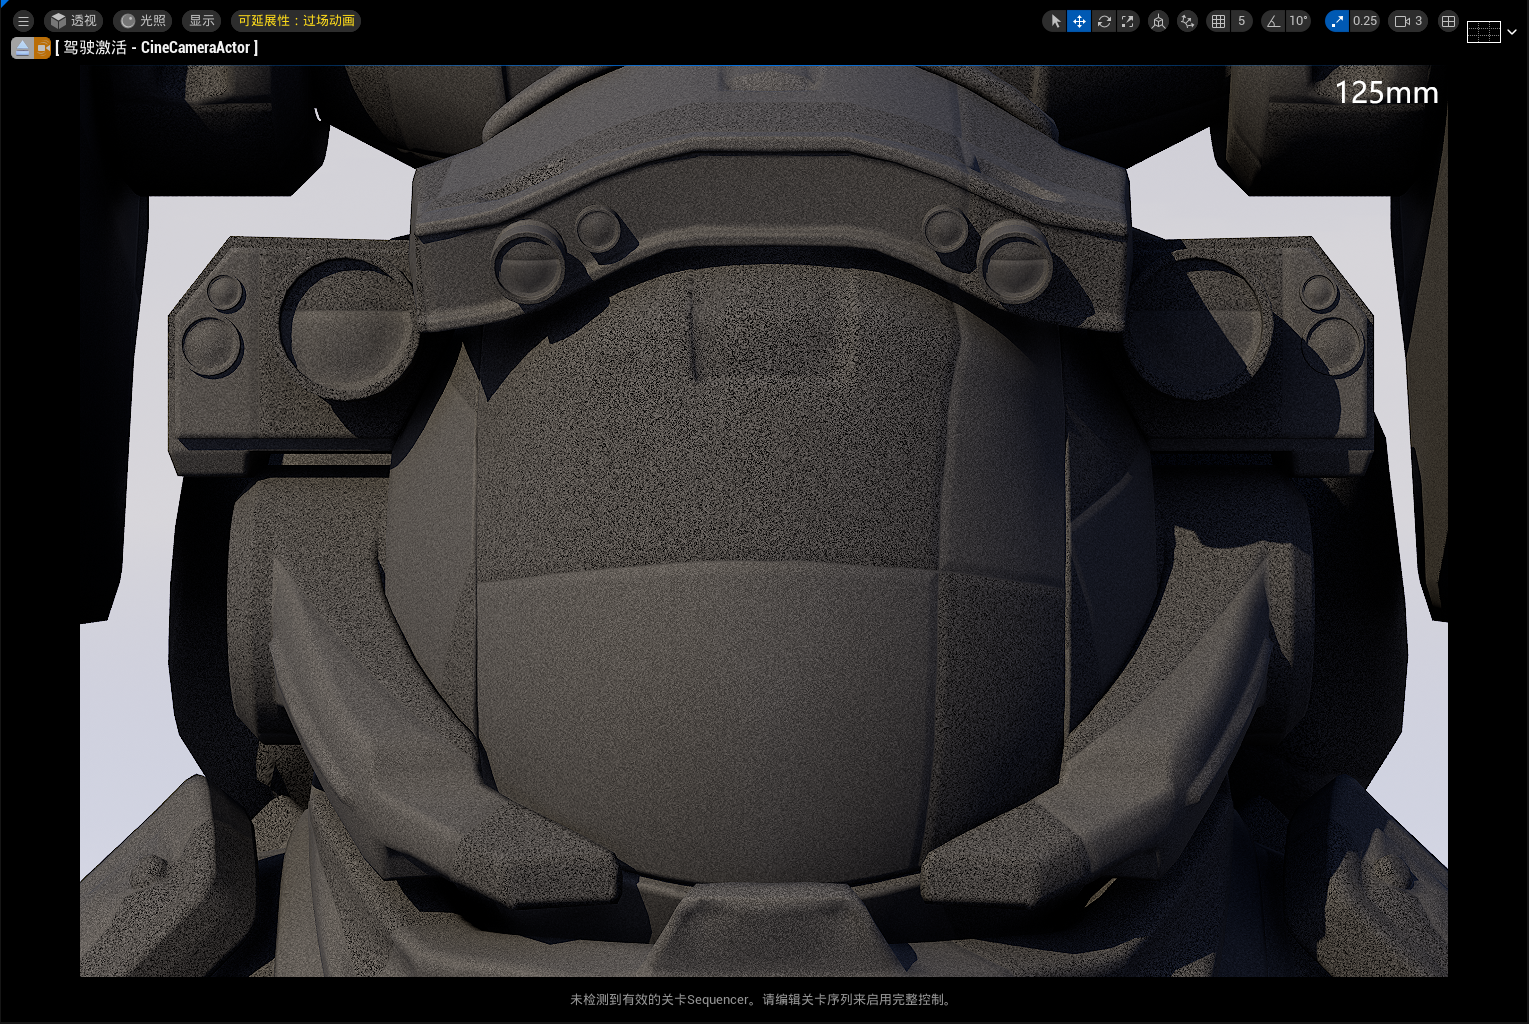The image size is (1529, 1024).
Task: Choose the Select objects cursor tool
Action: [x=1055, y=21]
